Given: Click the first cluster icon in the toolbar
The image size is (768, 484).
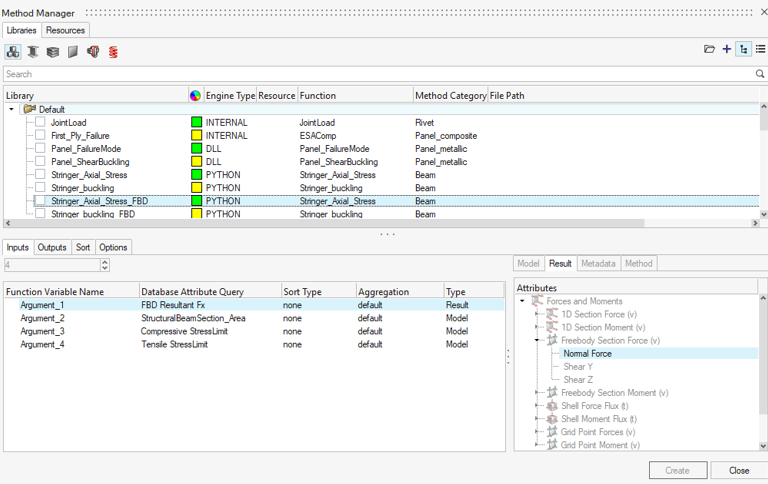Looking at the screenshot, I should point(13,51).
